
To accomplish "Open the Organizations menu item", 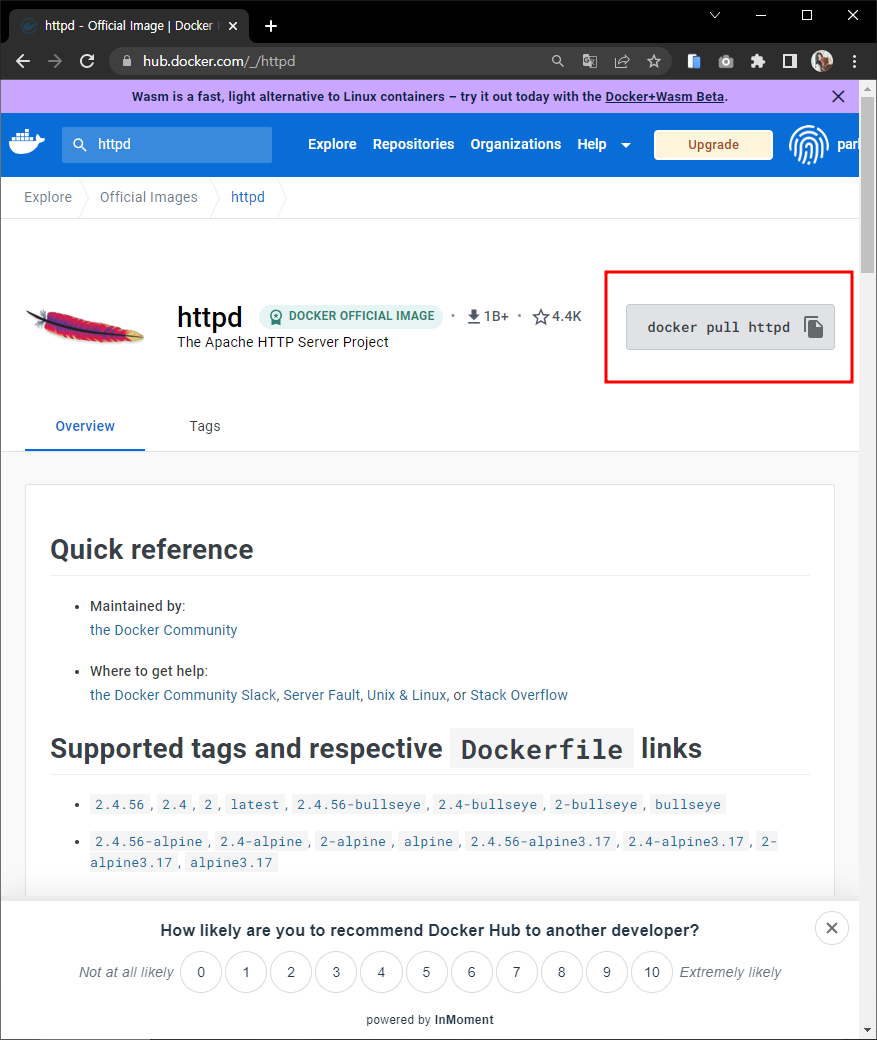I will [x=515, y=145].
